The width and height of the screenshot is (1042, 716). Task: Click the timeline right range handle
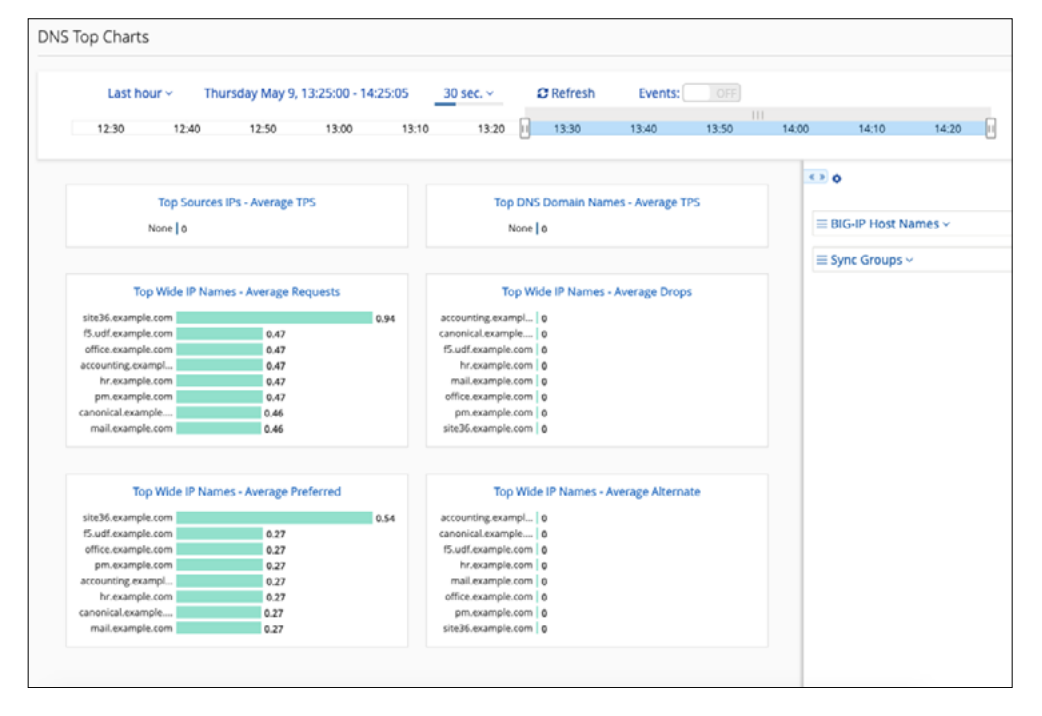[x=990, y=129]
